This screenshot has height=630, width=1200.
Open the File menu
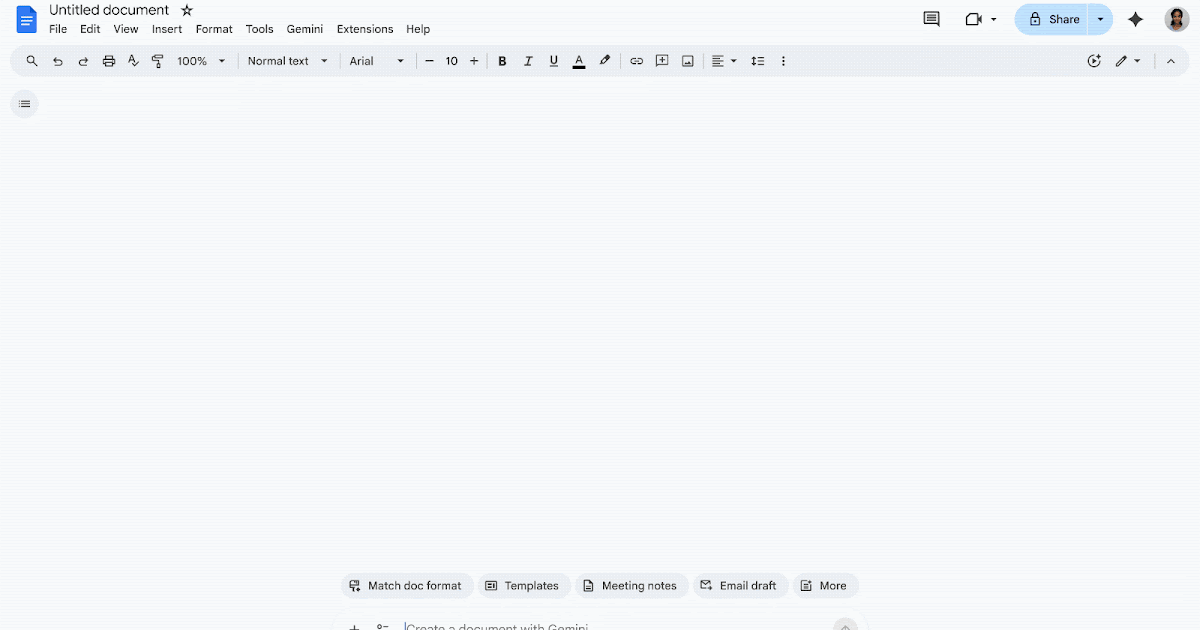click(x=58, y=29)
